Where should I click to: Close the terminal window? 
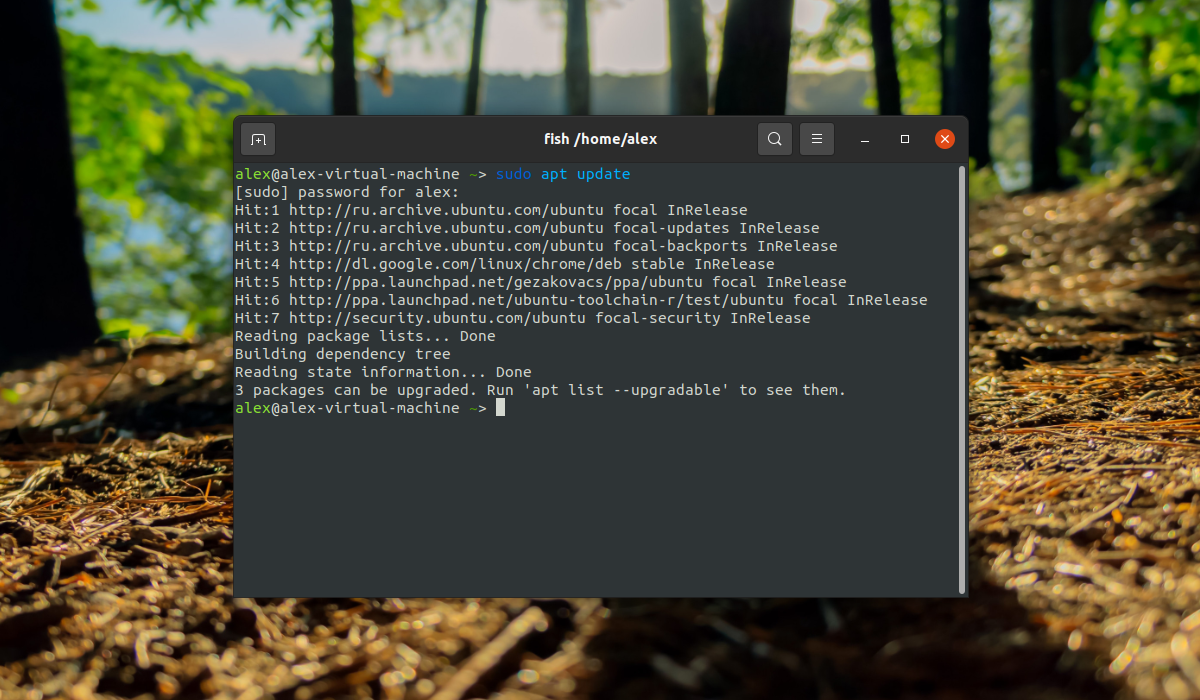[x=945, y=139]
